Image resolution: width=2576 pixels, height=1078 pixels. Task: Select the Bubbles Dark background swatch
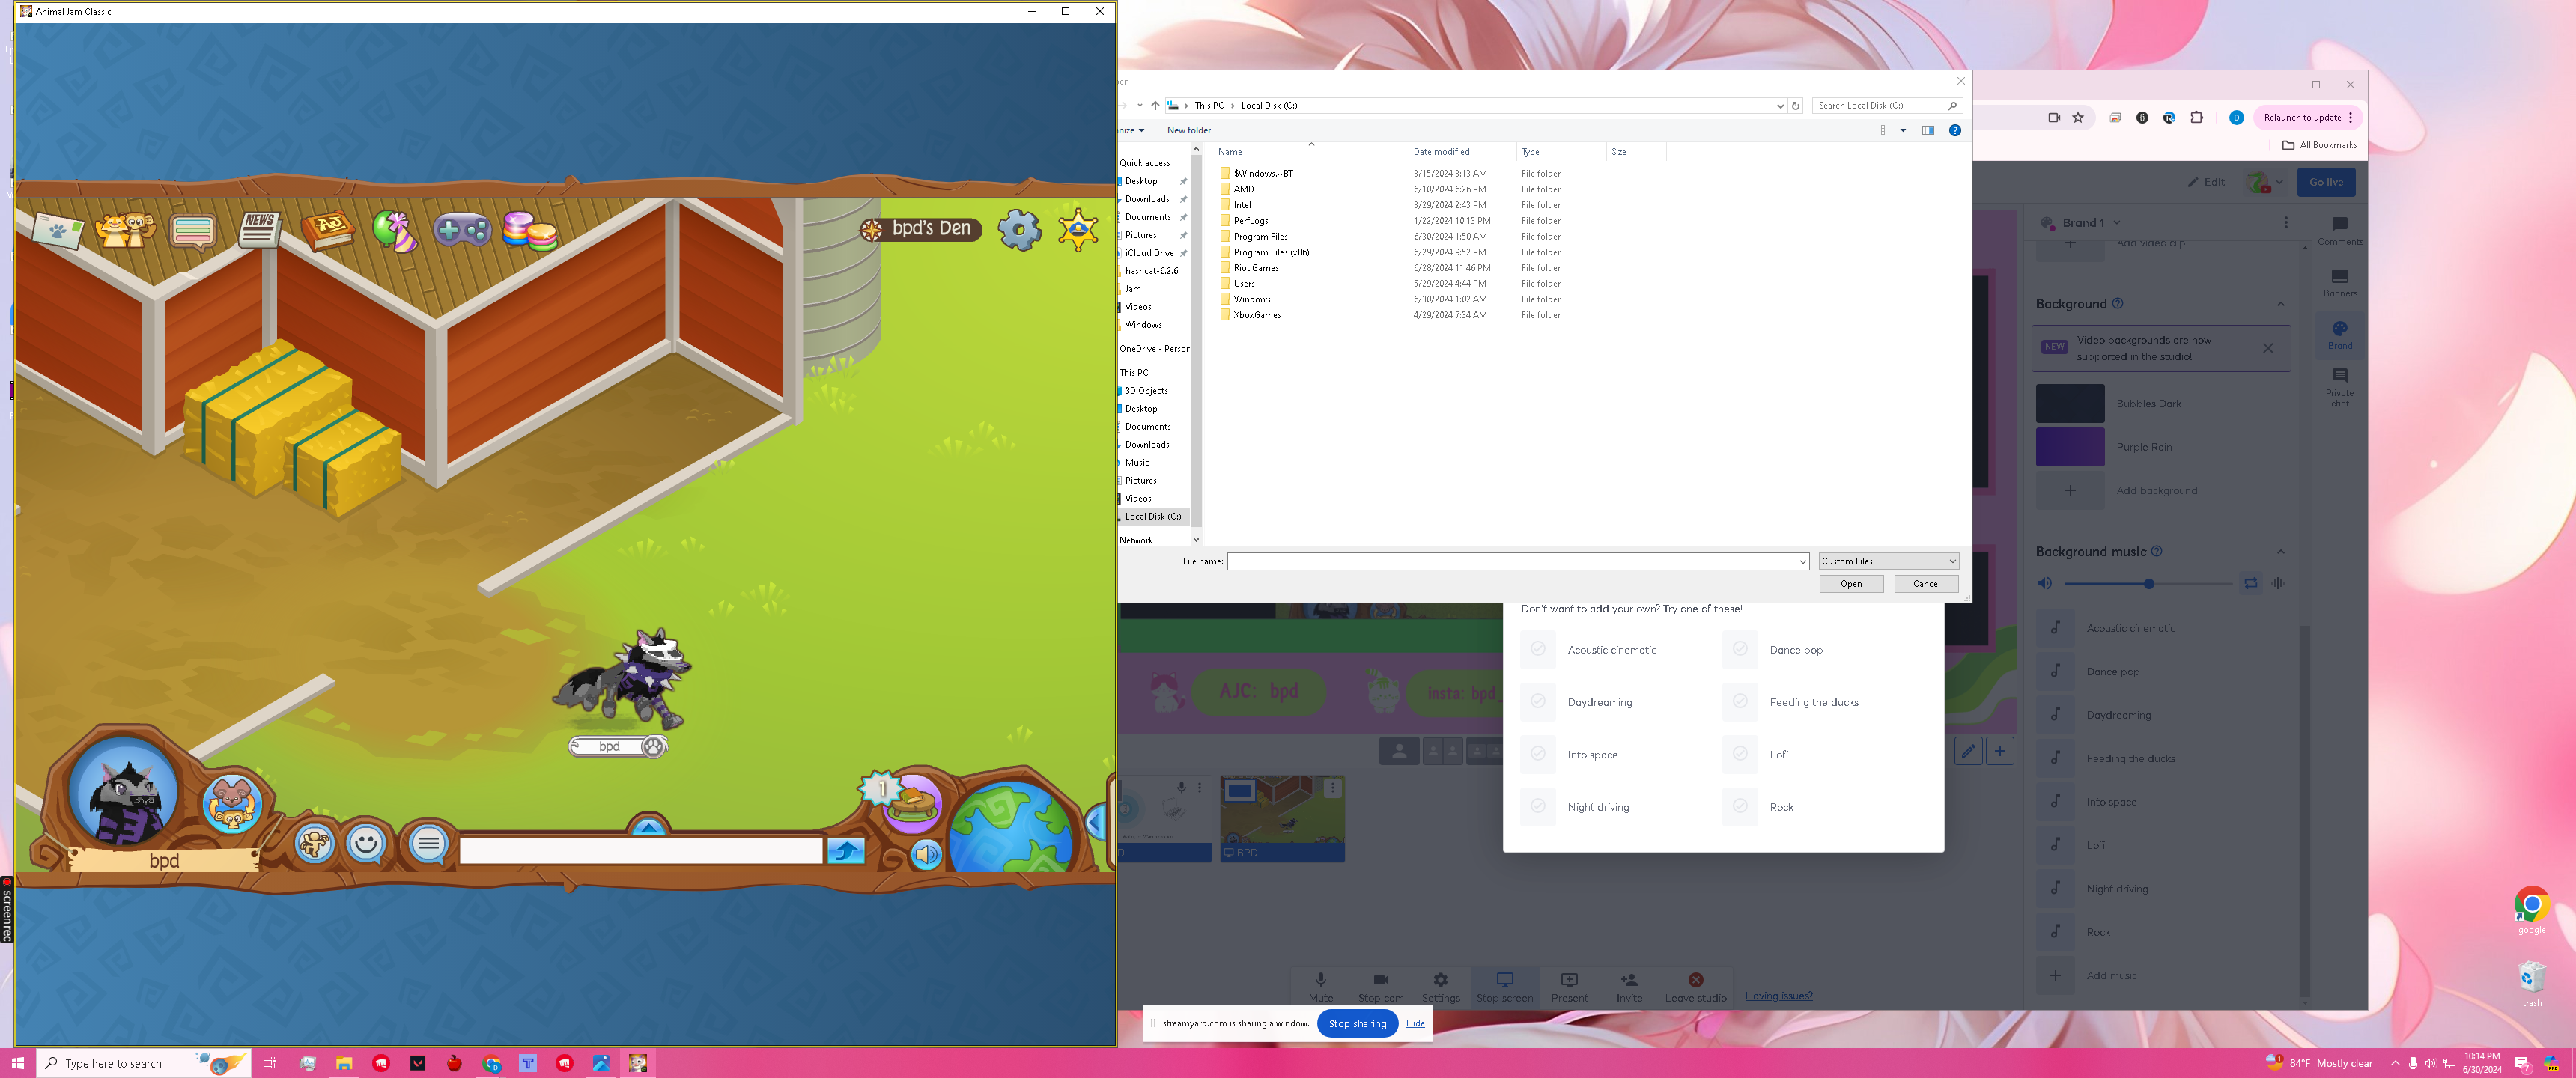[x=2069, y=404]
